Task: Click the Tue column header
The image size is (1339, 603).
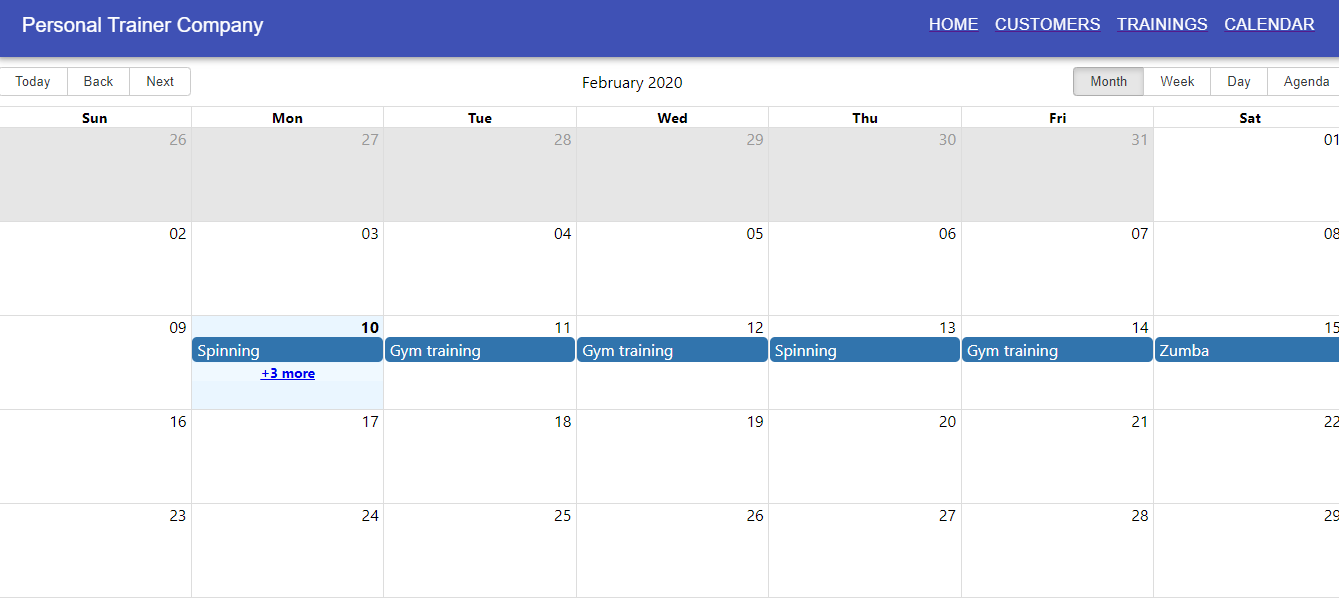Action: click(x=480, y=118)
